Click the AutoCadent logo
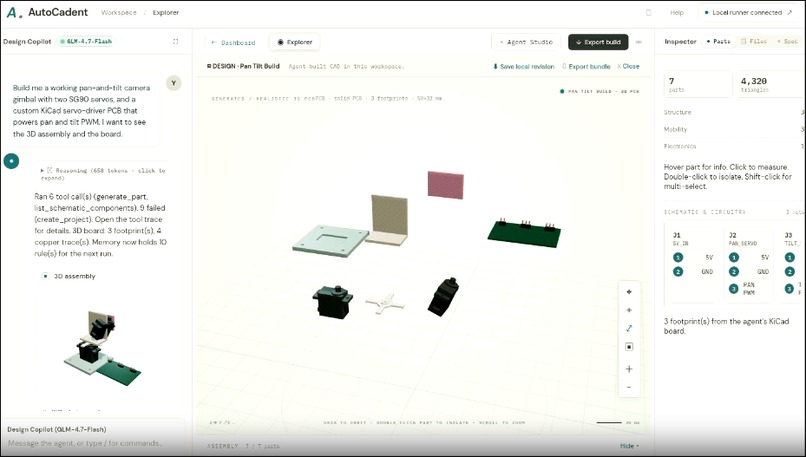 click(x=47, y=12)
